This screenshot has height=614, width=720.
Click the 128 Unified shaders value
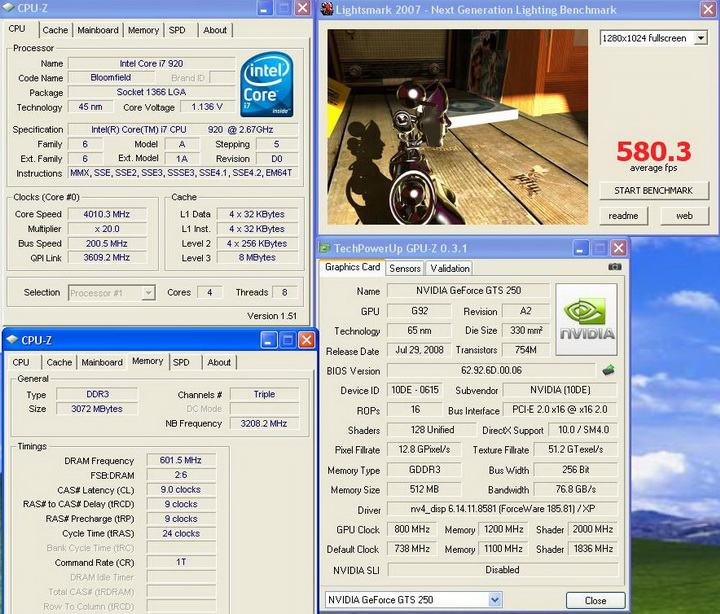[x=432, y=430]
